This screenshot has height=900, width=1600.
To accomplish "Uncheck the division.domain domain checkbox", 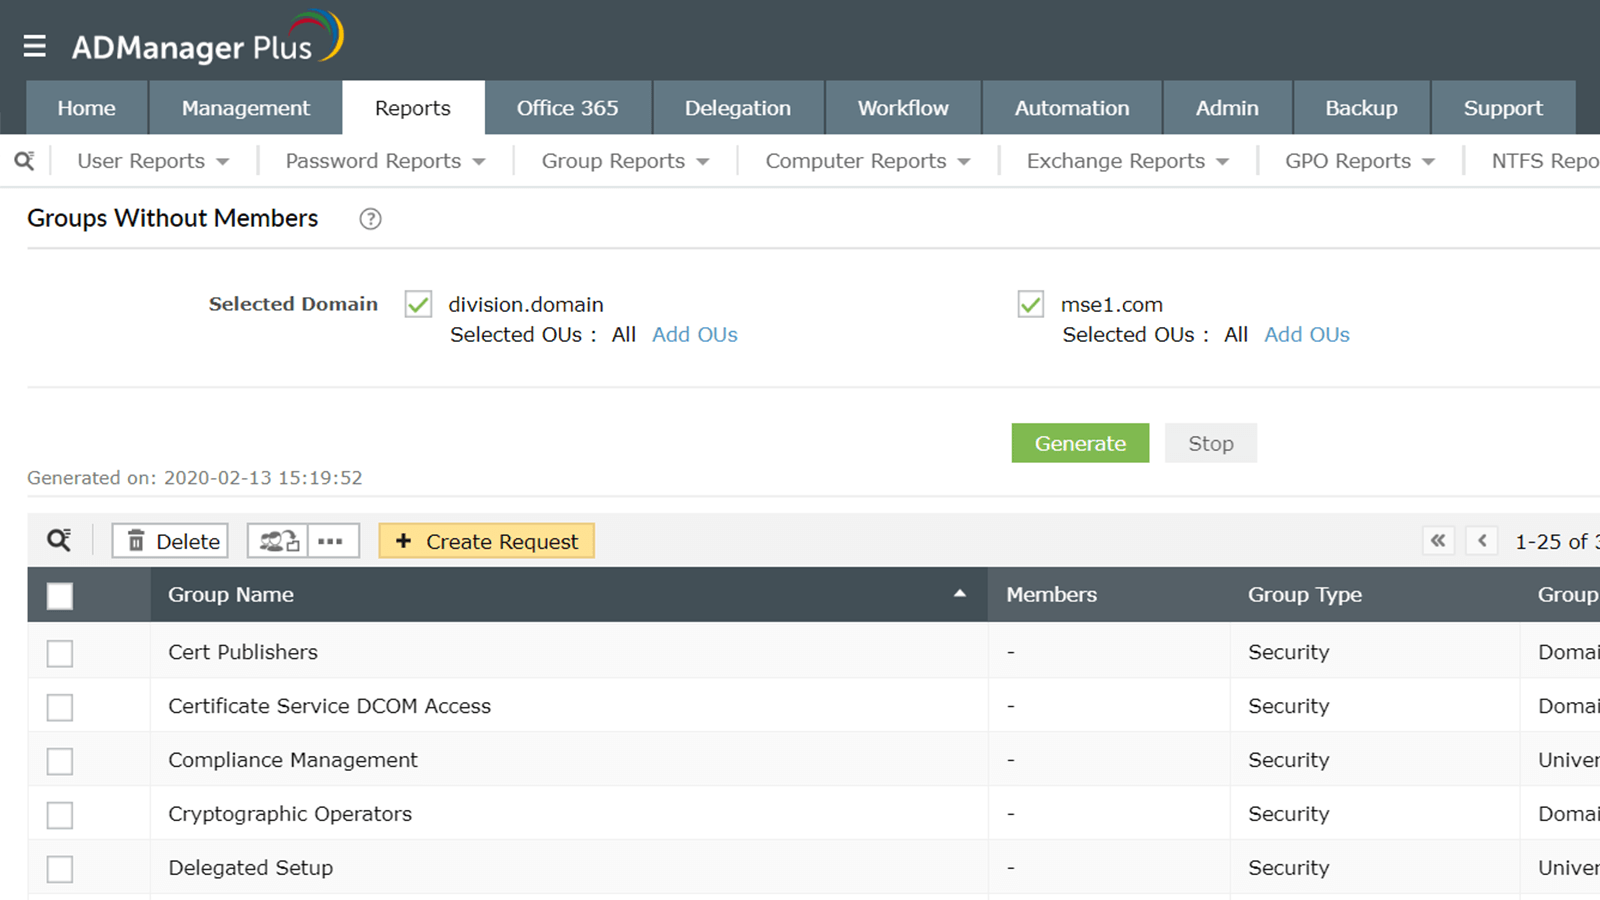I will 418,304.
